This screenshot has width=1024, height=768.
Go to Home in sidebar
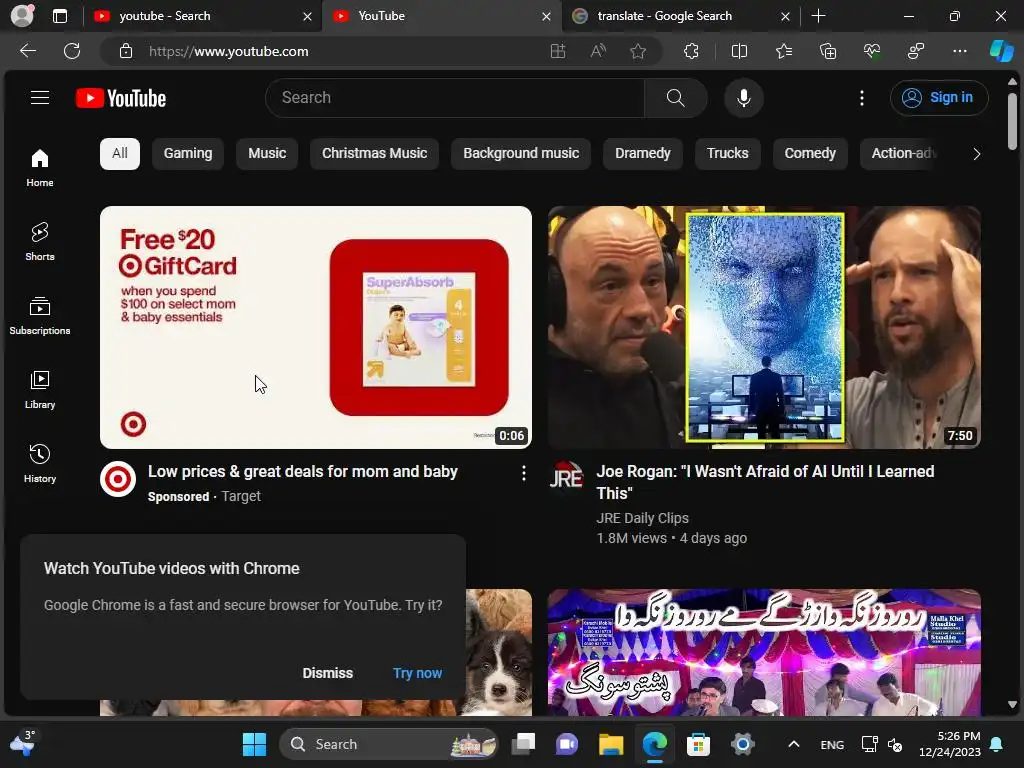pos(40,168)
